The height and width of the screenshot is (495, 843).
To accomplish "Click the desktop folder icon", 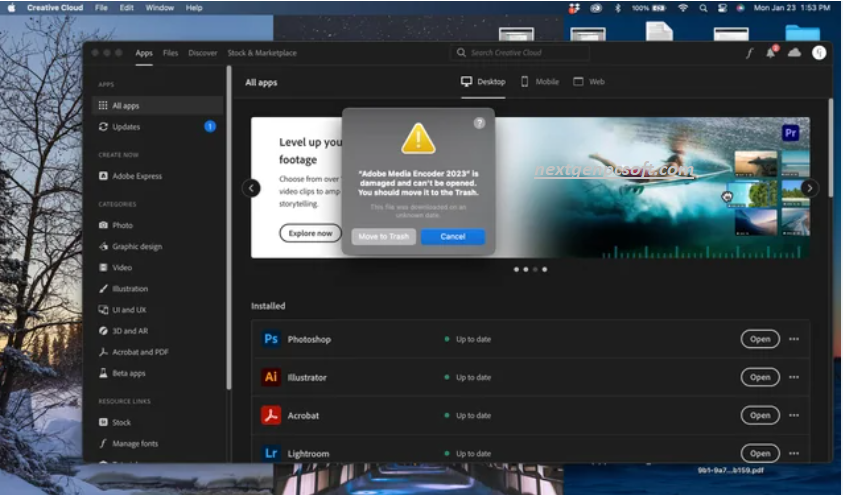I will [803, 31].
